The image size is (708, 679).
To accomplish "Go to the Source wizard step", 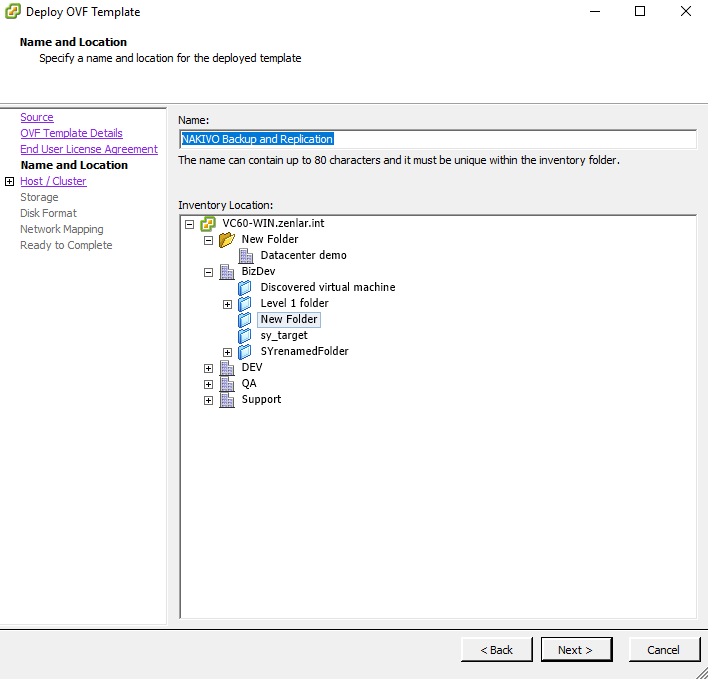I will tap(37, 117).
